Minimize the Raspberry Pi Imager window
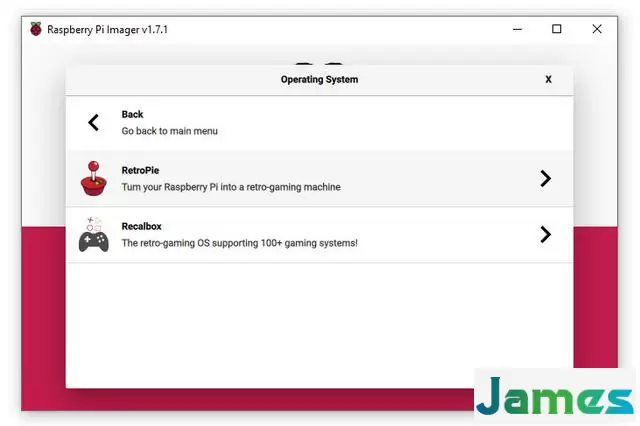This screenshot has height=426, width=640. (517, 29)
